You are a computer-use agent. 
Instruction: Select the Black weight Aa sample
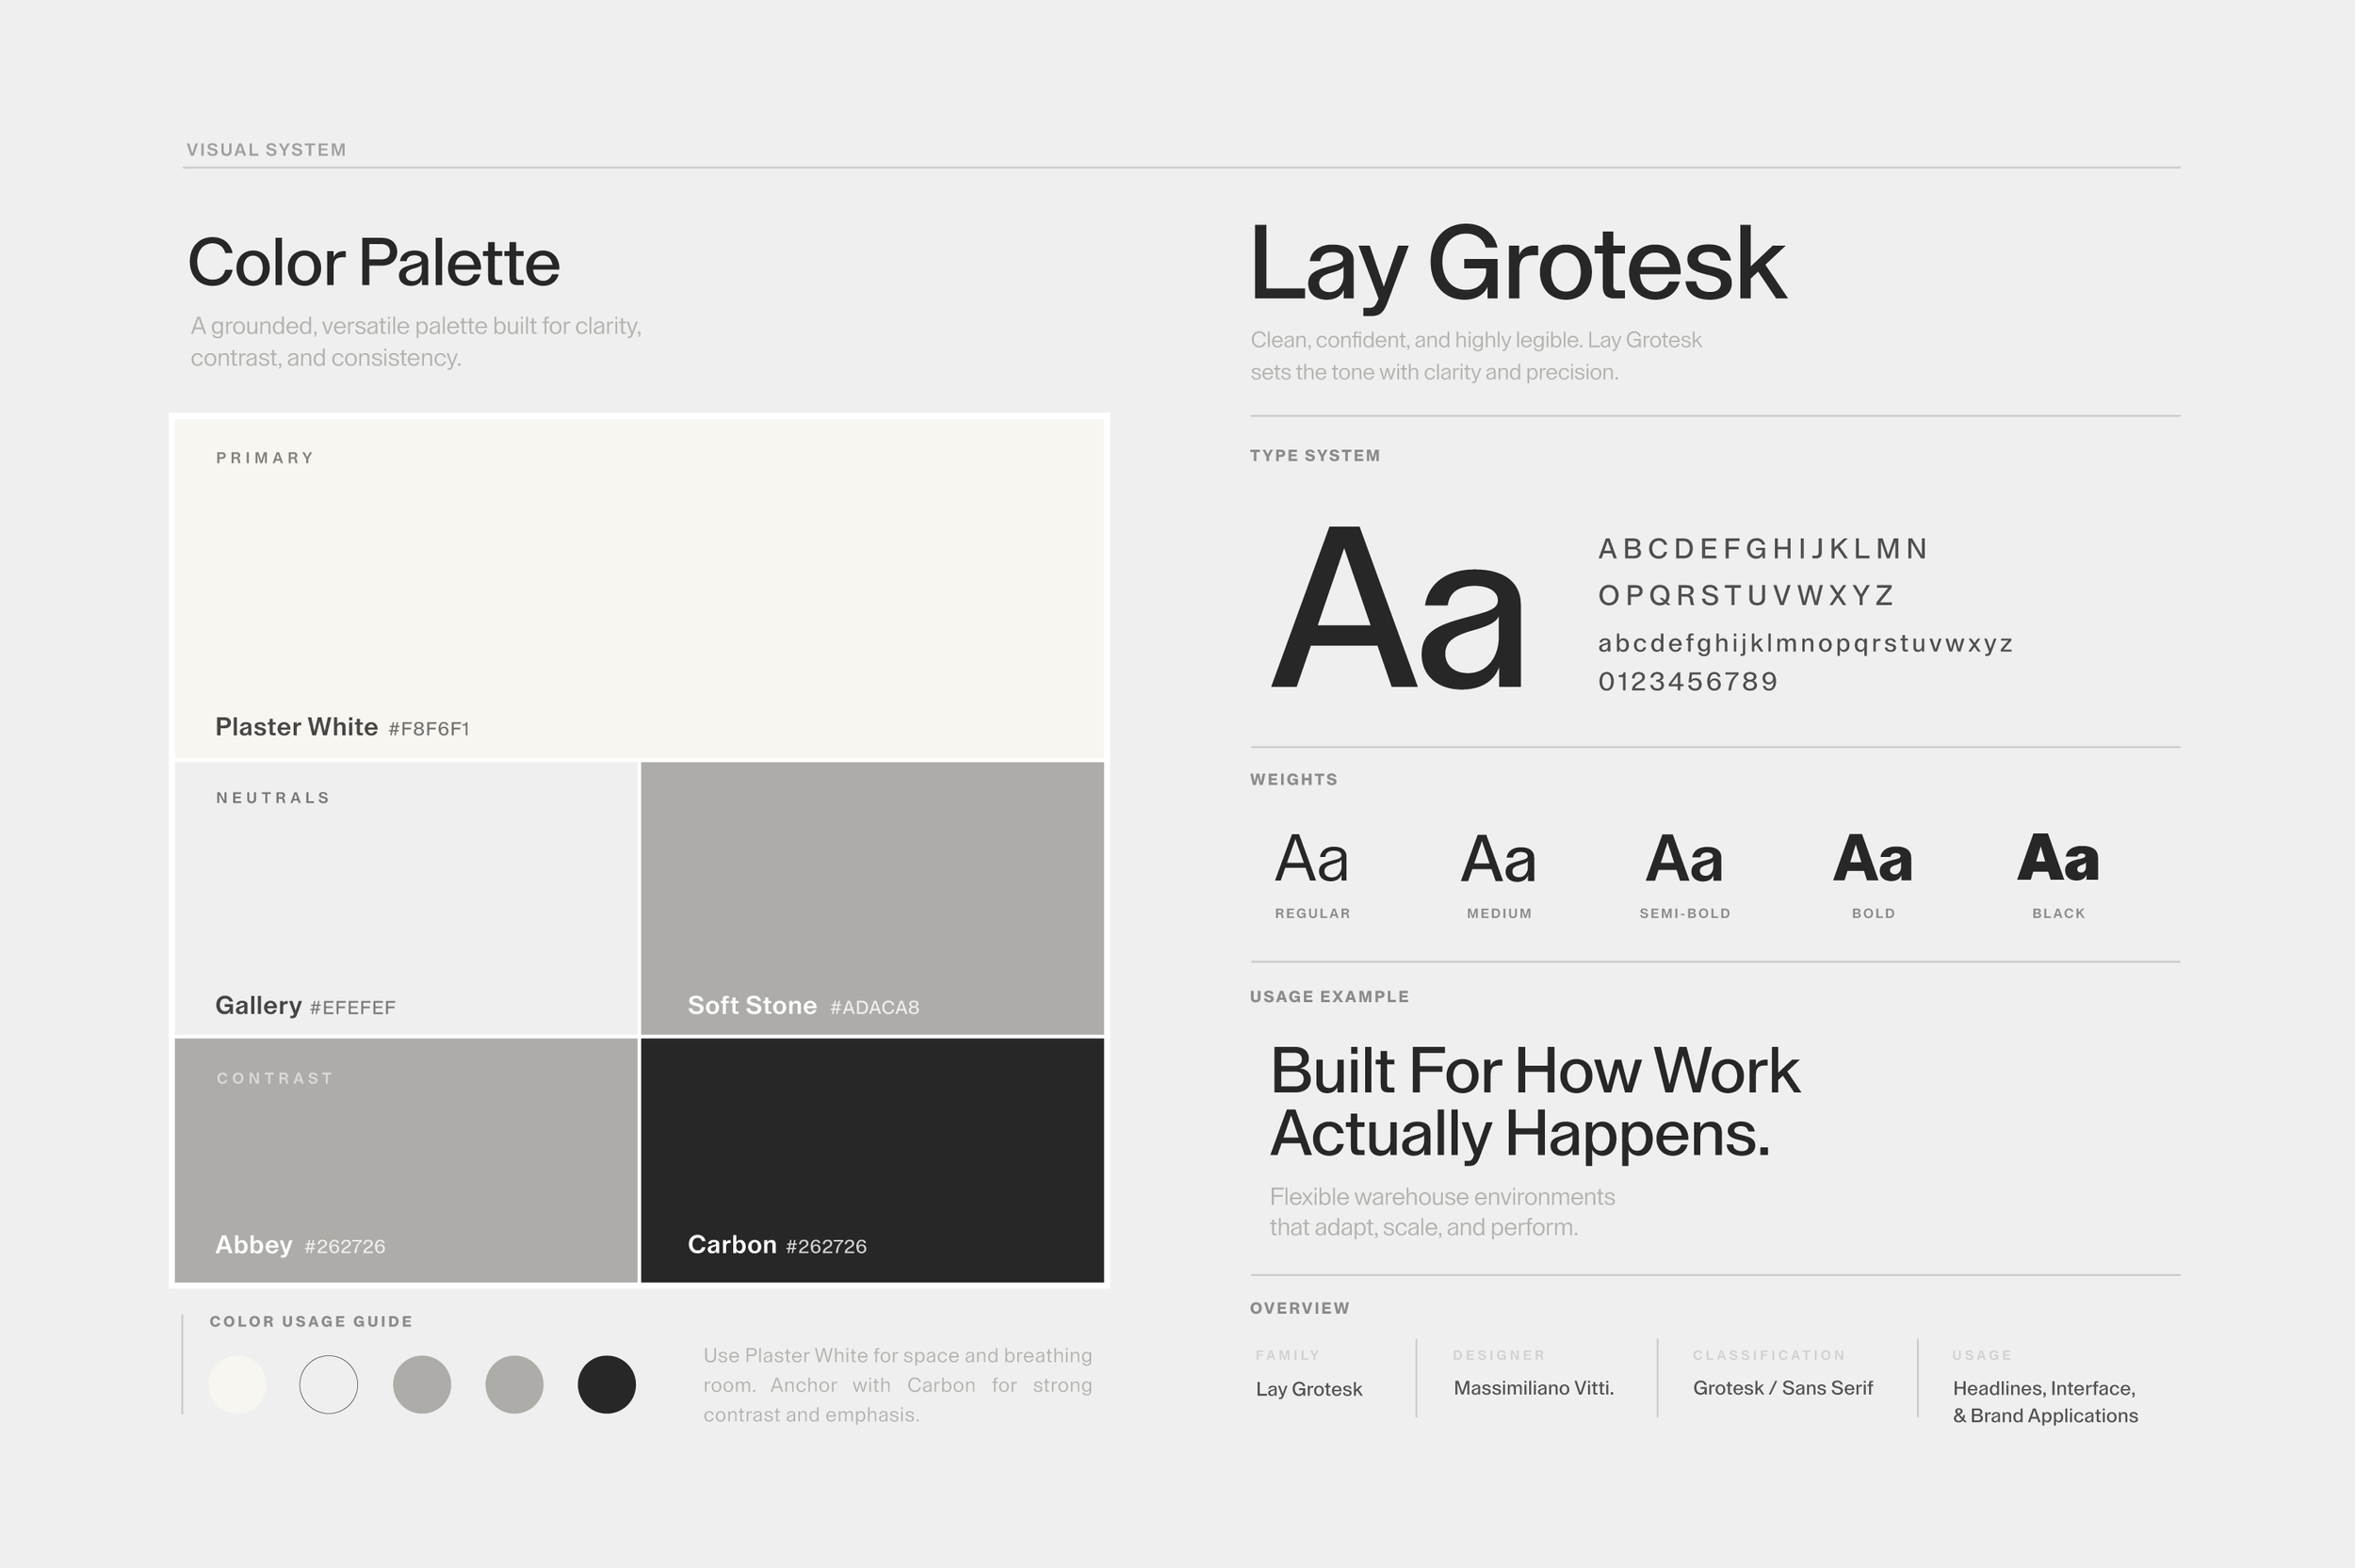(2058, 859)
